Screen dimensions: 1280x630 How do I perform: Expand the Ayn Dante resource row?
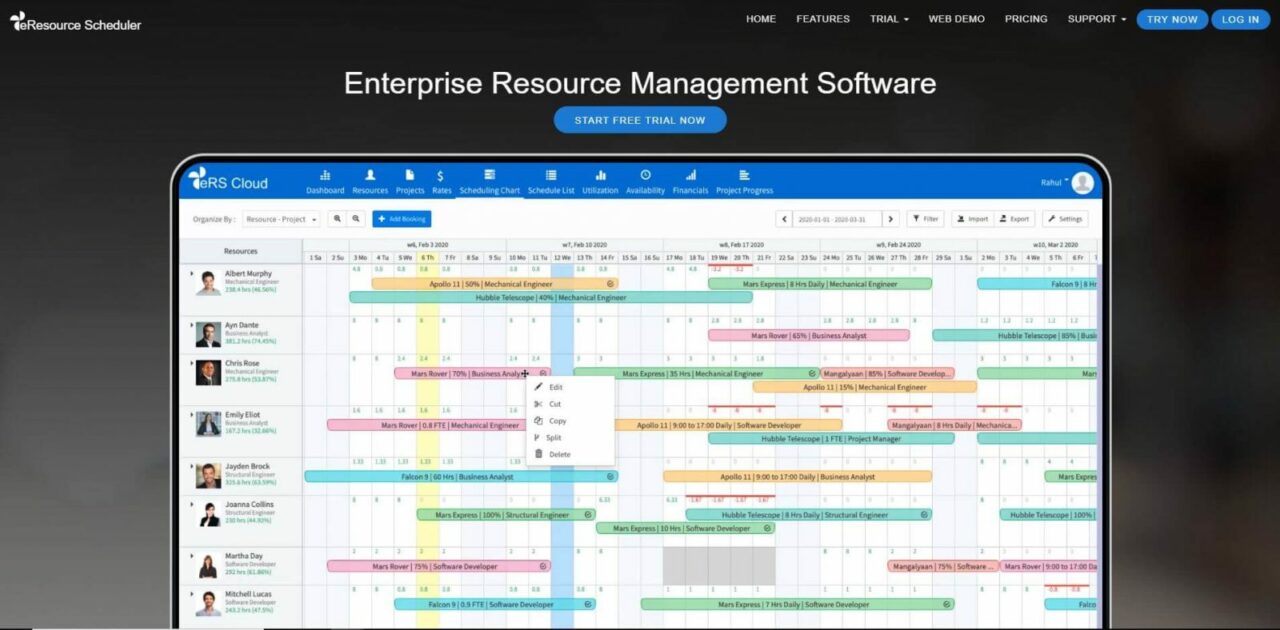click(x=190, y=325)
